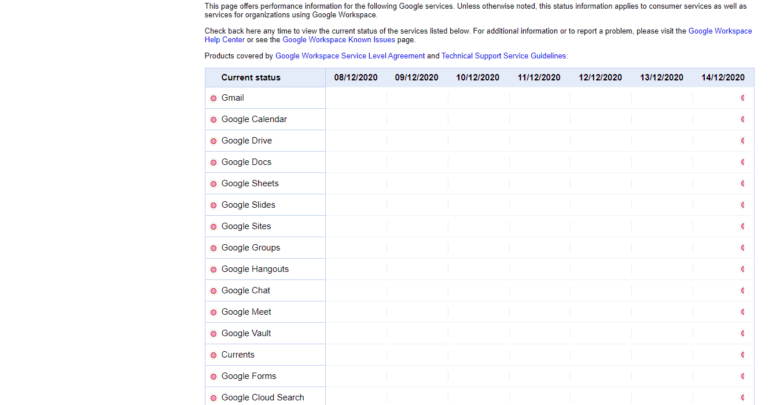Click the status dot next to Google Hangouts

click(x=213, y=269)
